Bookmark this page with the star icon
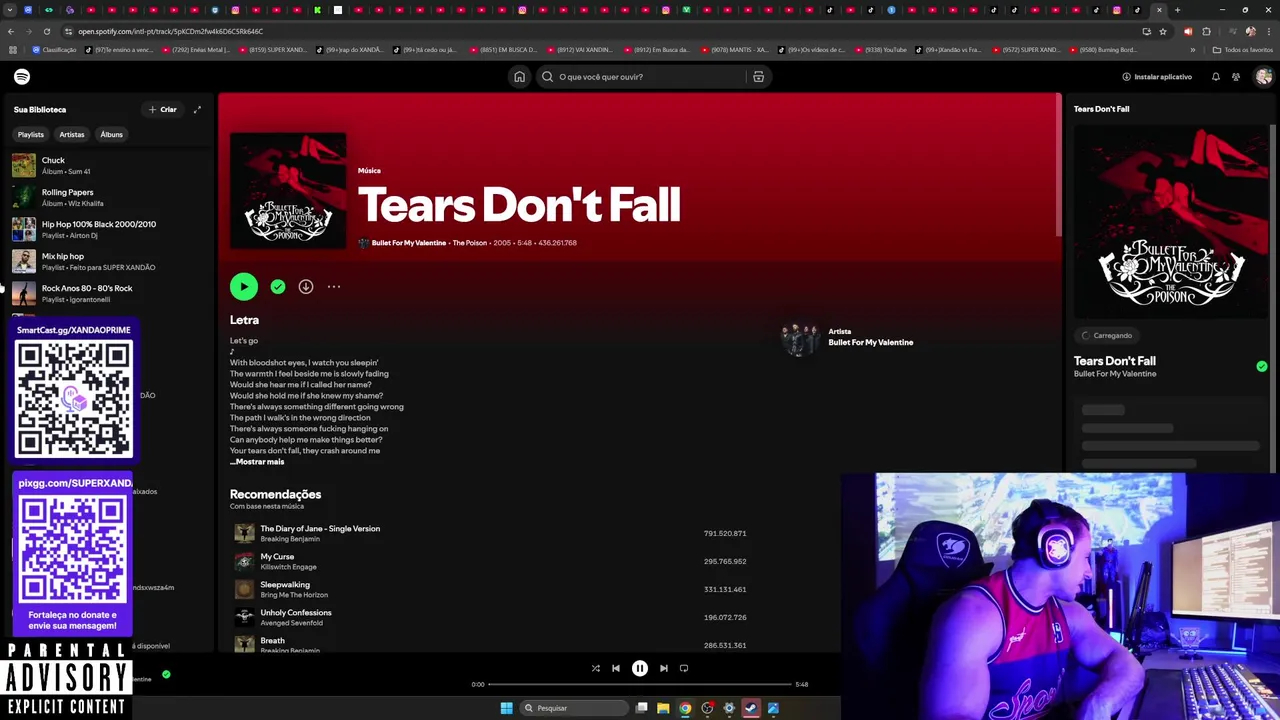Image resolution: width=1280 pixels, height=720 pixels. pos(1163,31)
